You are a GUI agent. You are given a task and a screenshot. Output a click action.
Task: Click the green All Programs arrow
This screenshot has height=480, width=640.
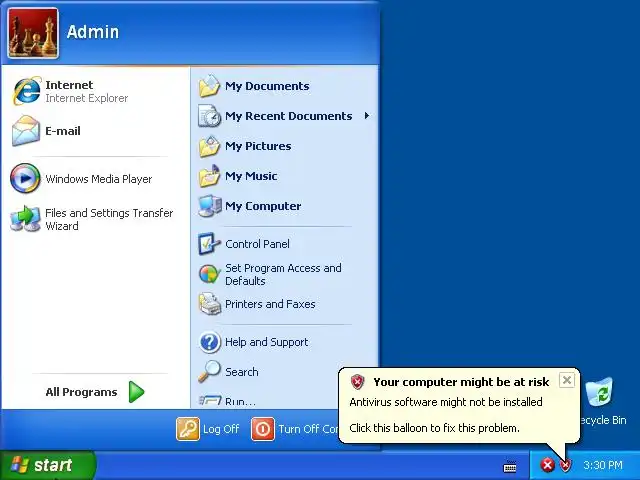[x=136, y=392]
